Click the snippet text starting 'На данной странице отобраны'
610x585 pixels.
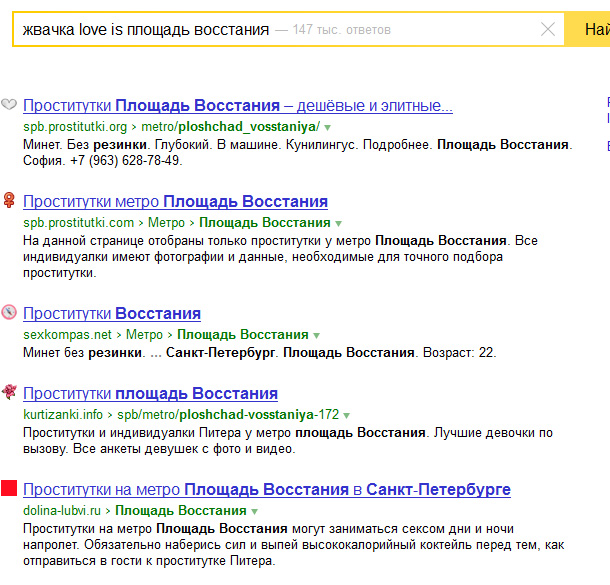pos(280,257)
